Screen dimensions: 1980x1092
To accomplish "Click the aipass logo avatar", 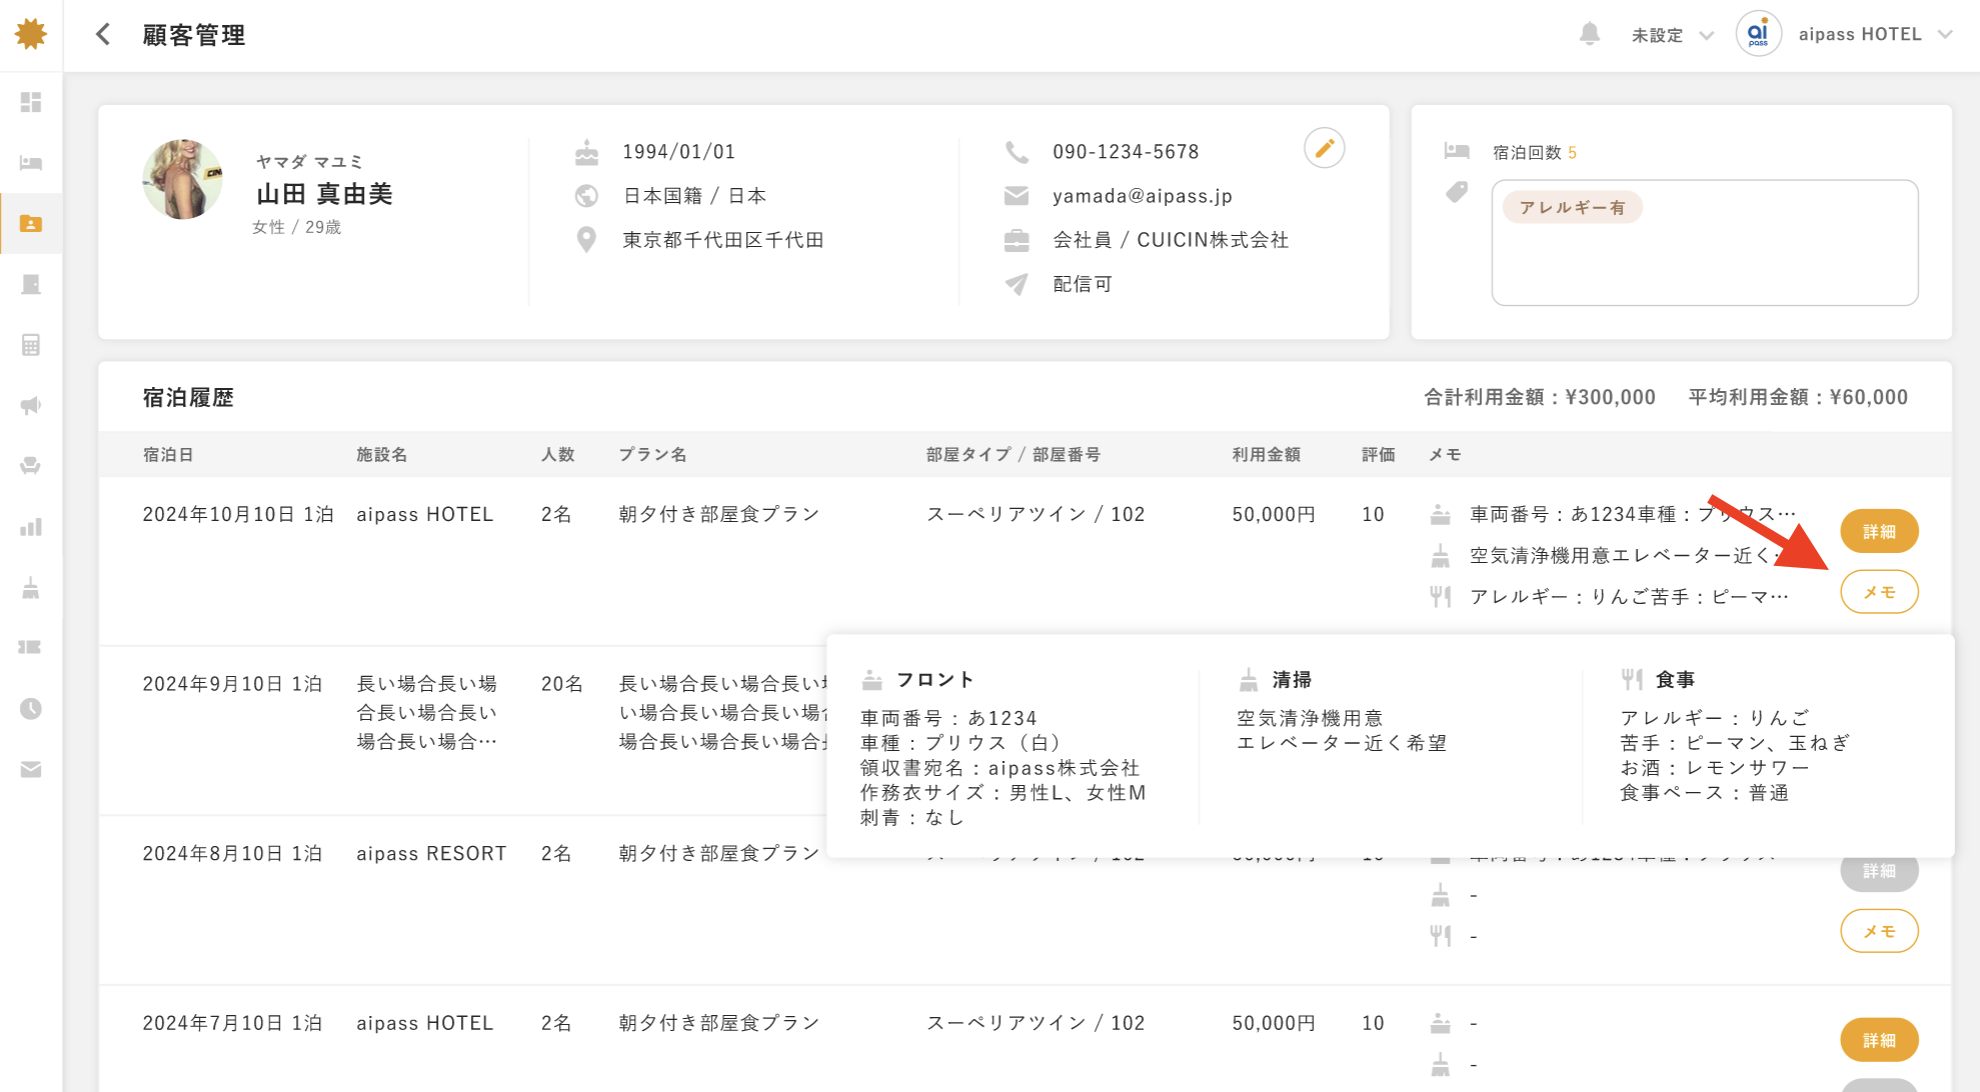I will coord(1759,35).
